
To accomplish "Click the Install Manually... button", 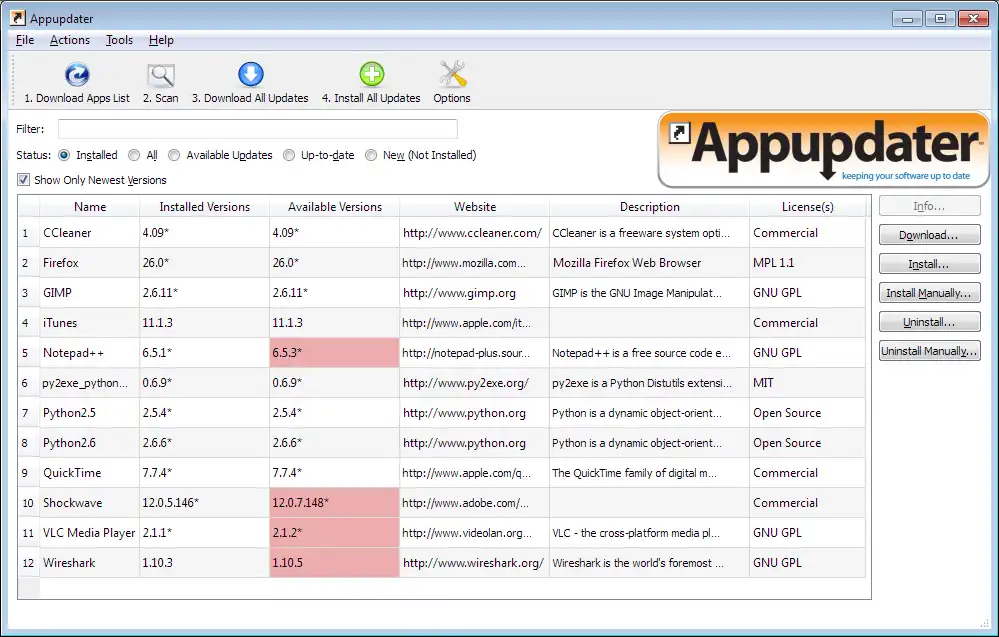I will [930, 293].
